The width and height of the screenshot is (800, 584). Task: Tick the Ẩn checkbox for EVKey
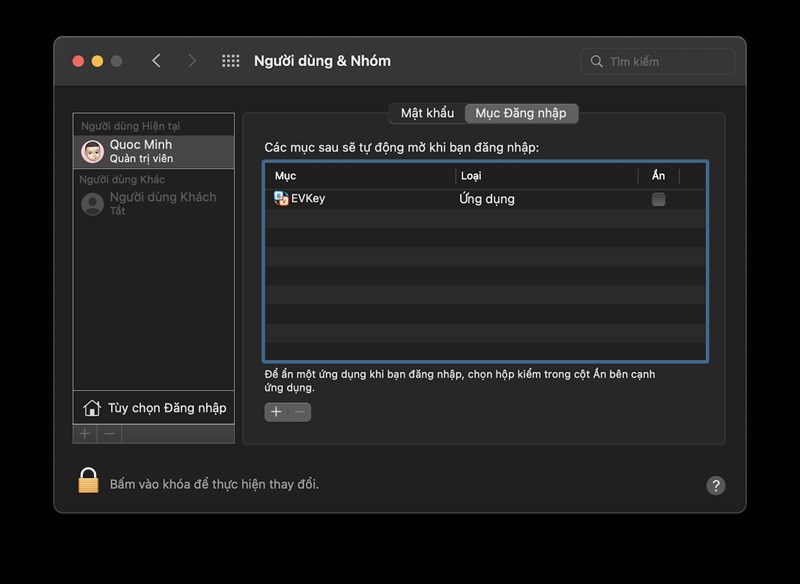click(x=659, y=199)
